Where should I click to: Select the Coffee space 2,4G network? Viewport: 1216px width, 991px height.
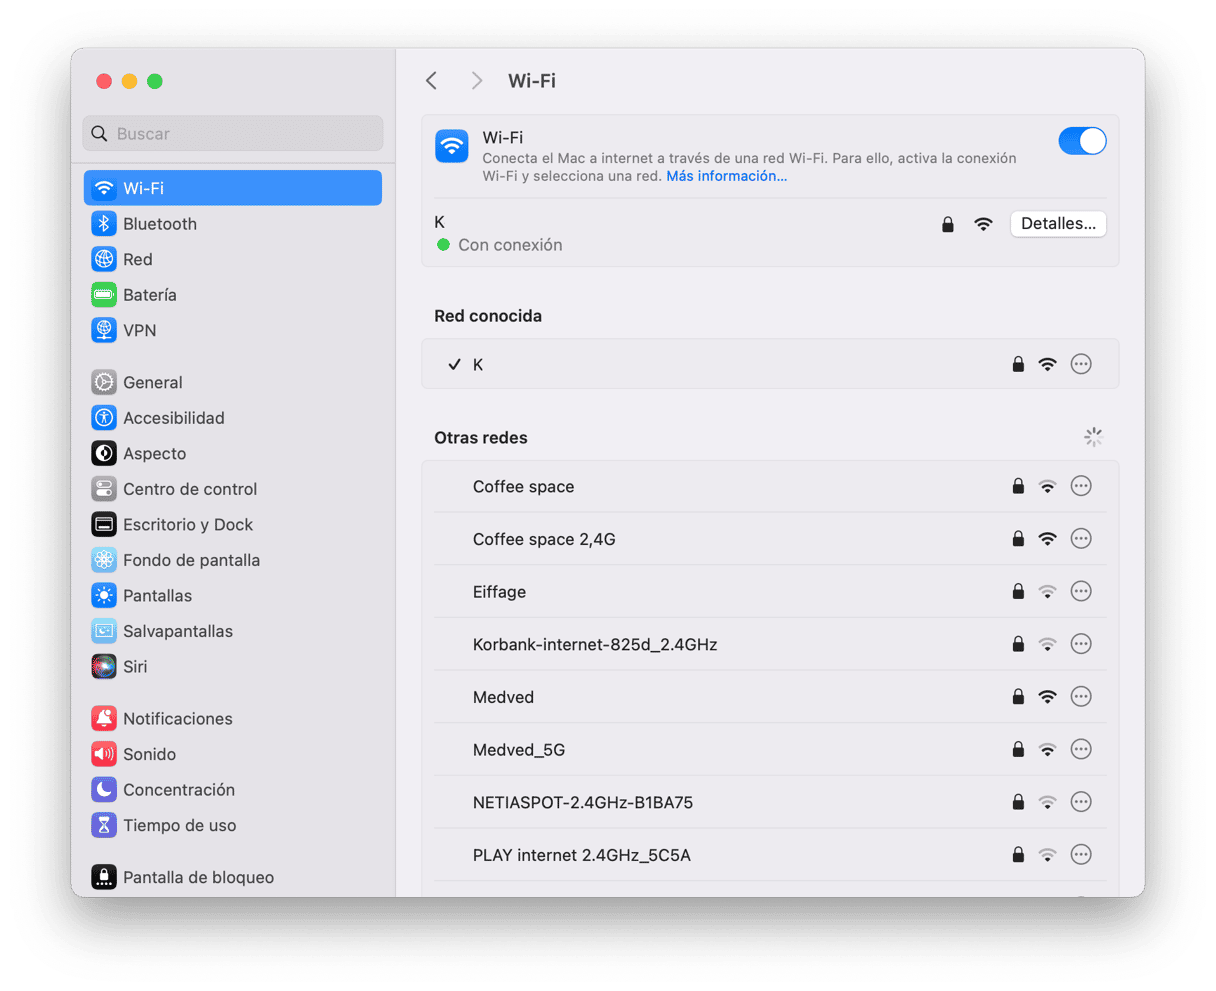770,539
